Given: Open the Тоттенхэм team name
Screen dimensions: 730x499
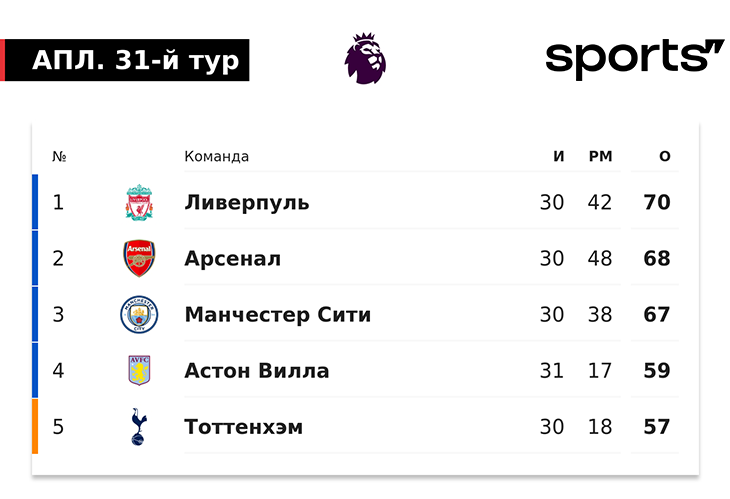Looking at the screenshot, I should pos(243,427).
